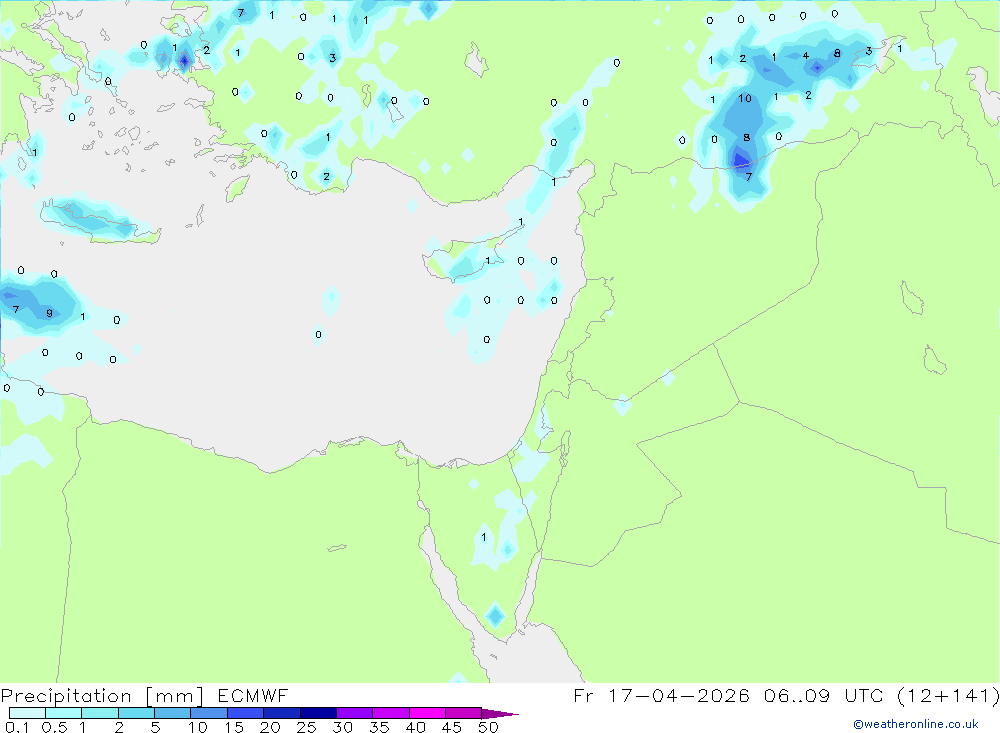The image size is (1000, 733).
Task: Click the '25' legend scale label
Action: (307, 727)
